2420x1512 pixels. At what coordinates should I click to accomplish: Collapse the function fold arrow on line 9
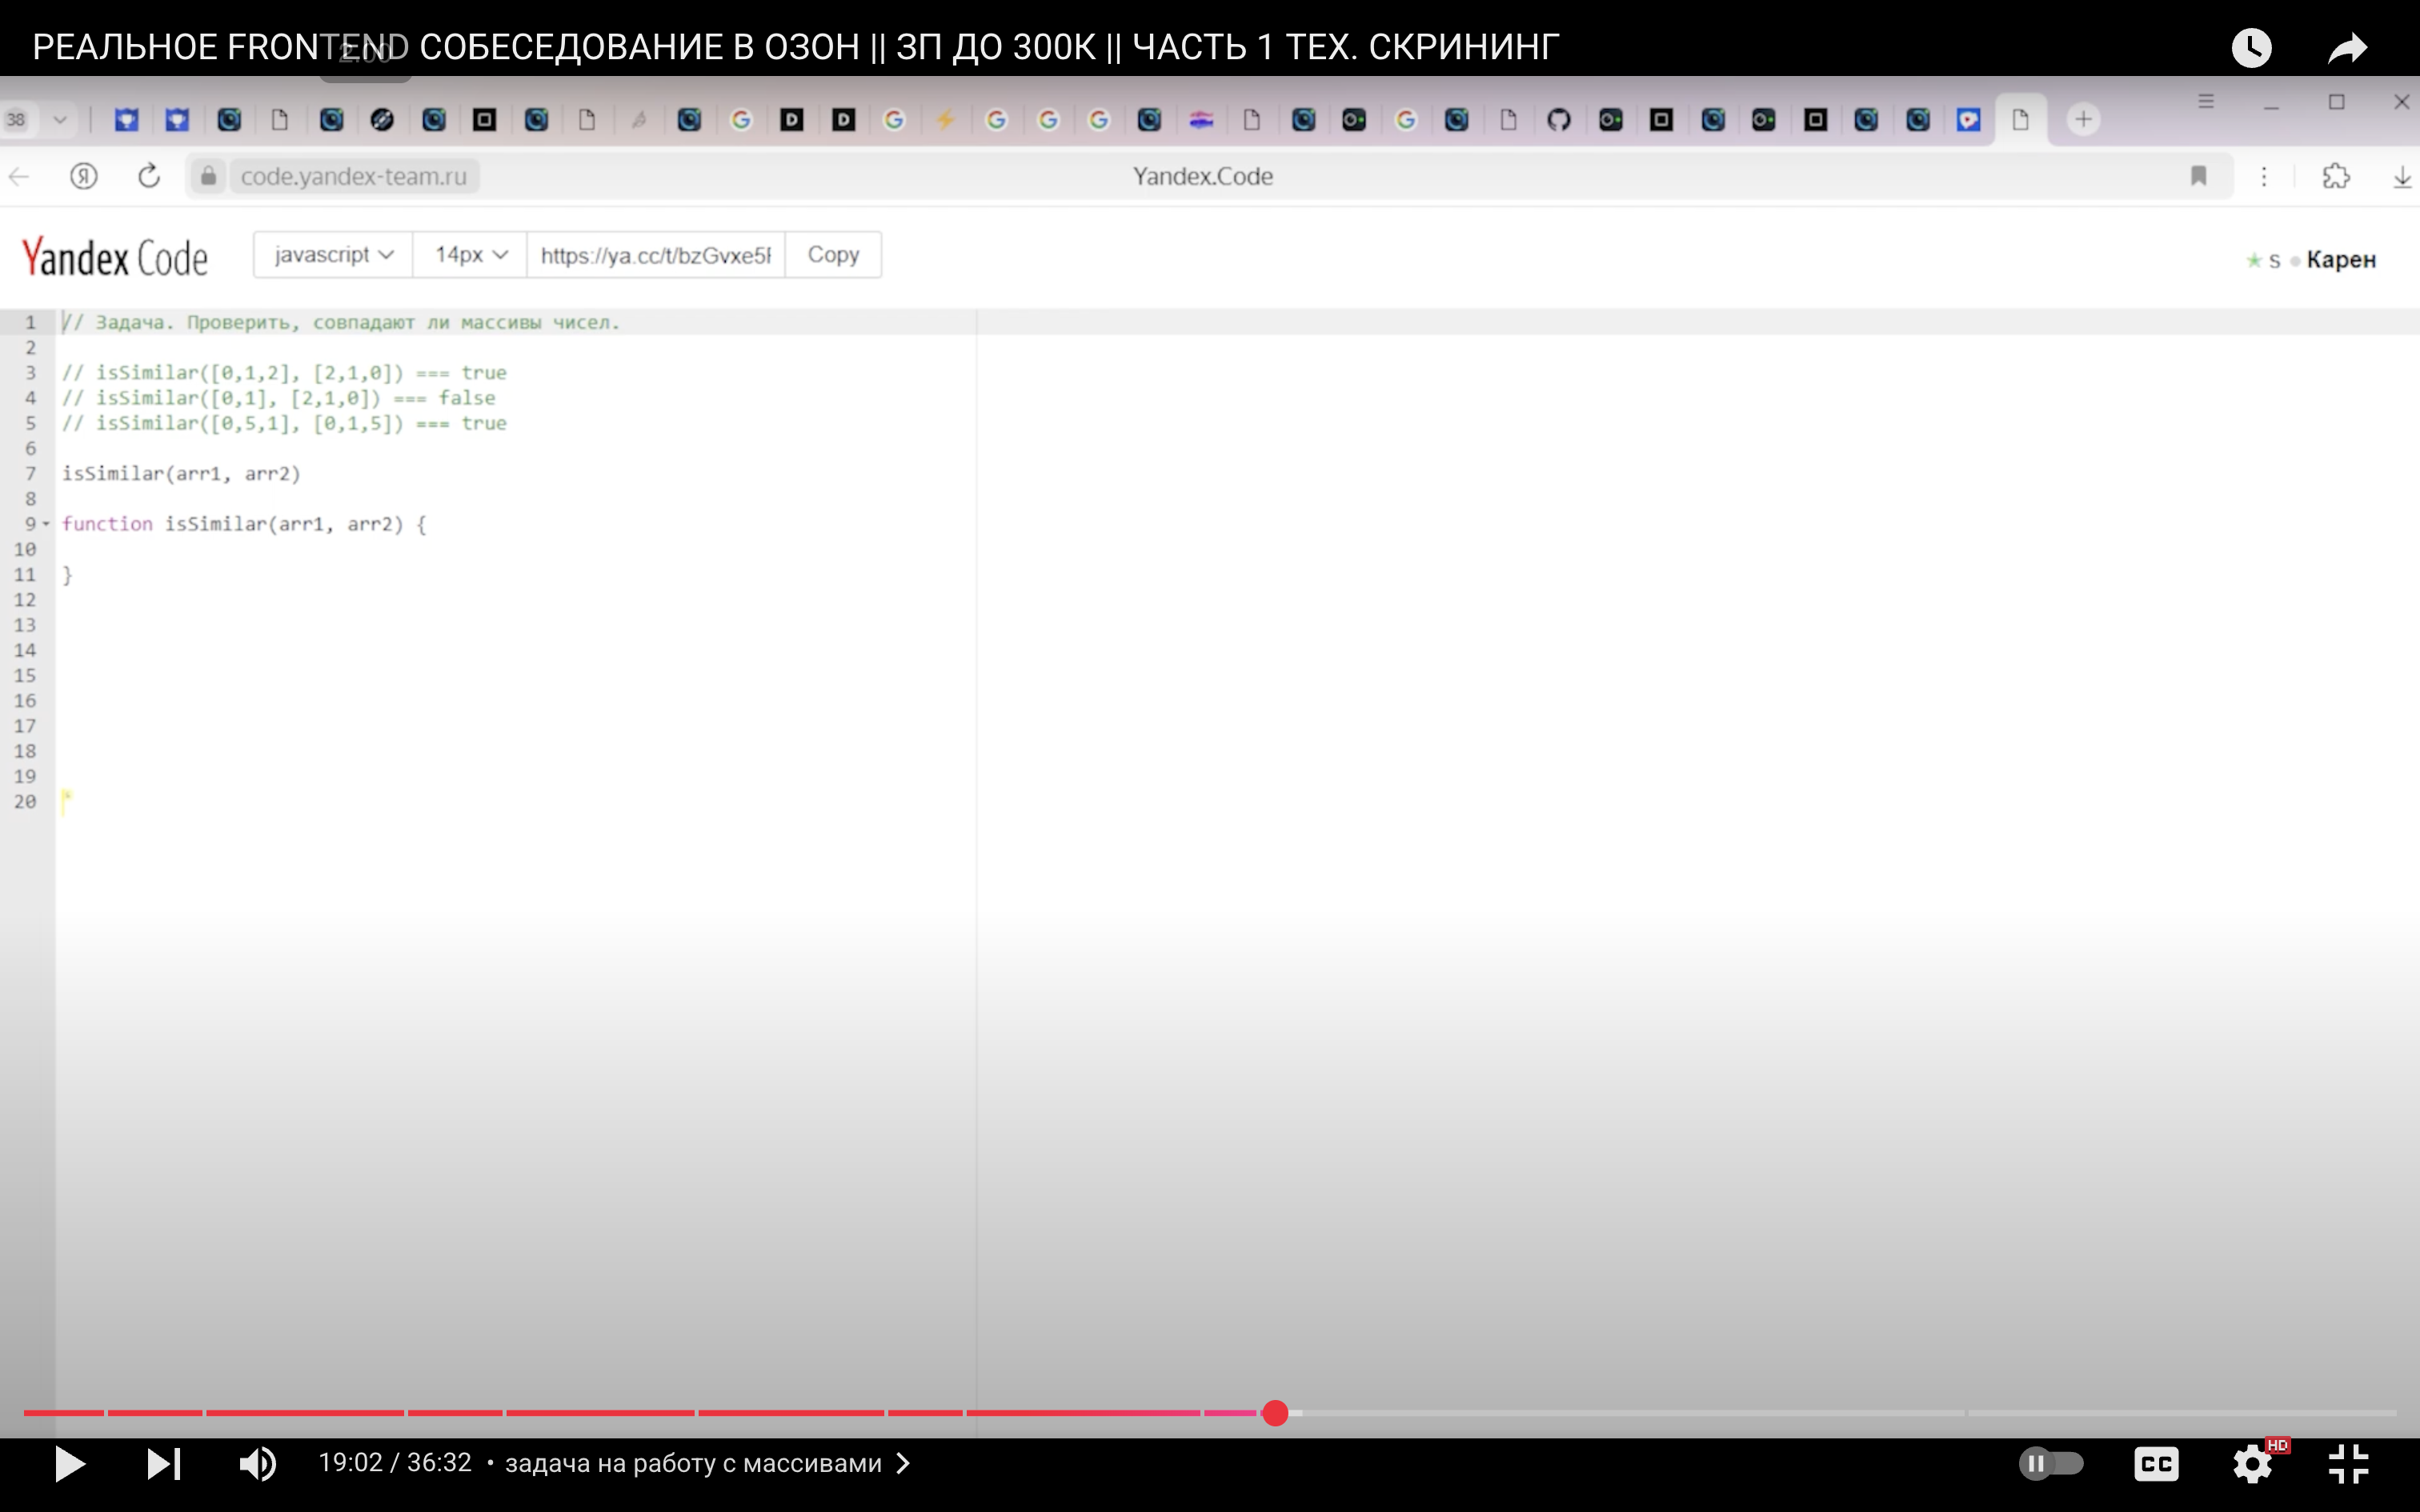click(46, 524)
